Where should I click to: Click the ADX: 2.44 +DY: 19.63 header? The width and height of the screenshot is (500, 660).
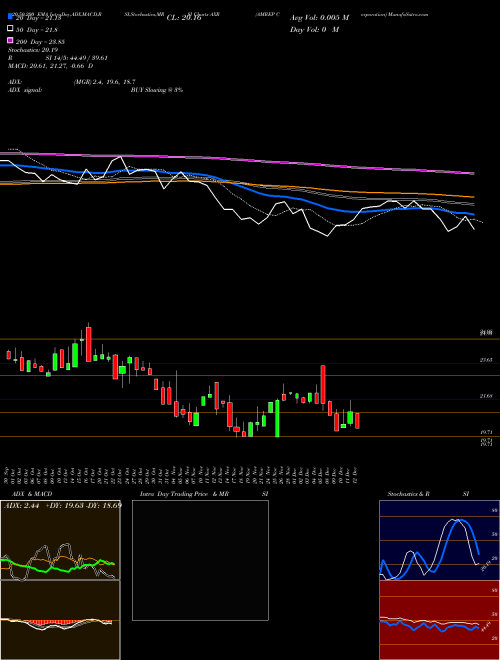click(63, 505)
